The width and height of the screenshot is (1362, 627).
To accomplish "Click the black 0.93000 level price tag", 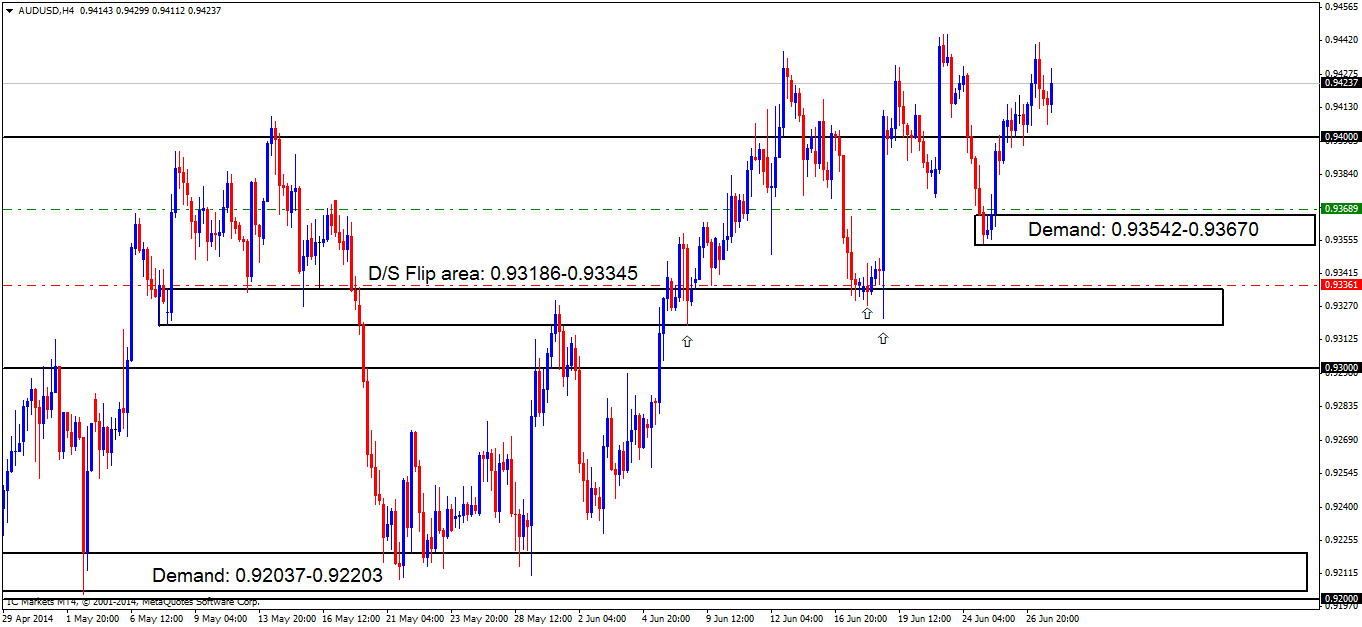I will click(1341, 369).
